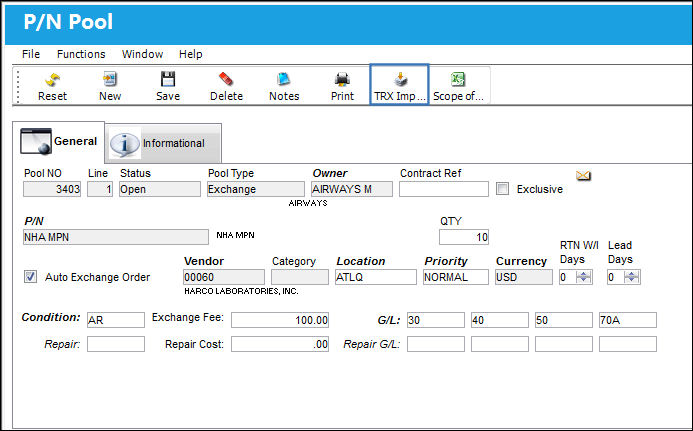
Task: Click the G/L field containing 30
Action: click(x=436, y=320)
